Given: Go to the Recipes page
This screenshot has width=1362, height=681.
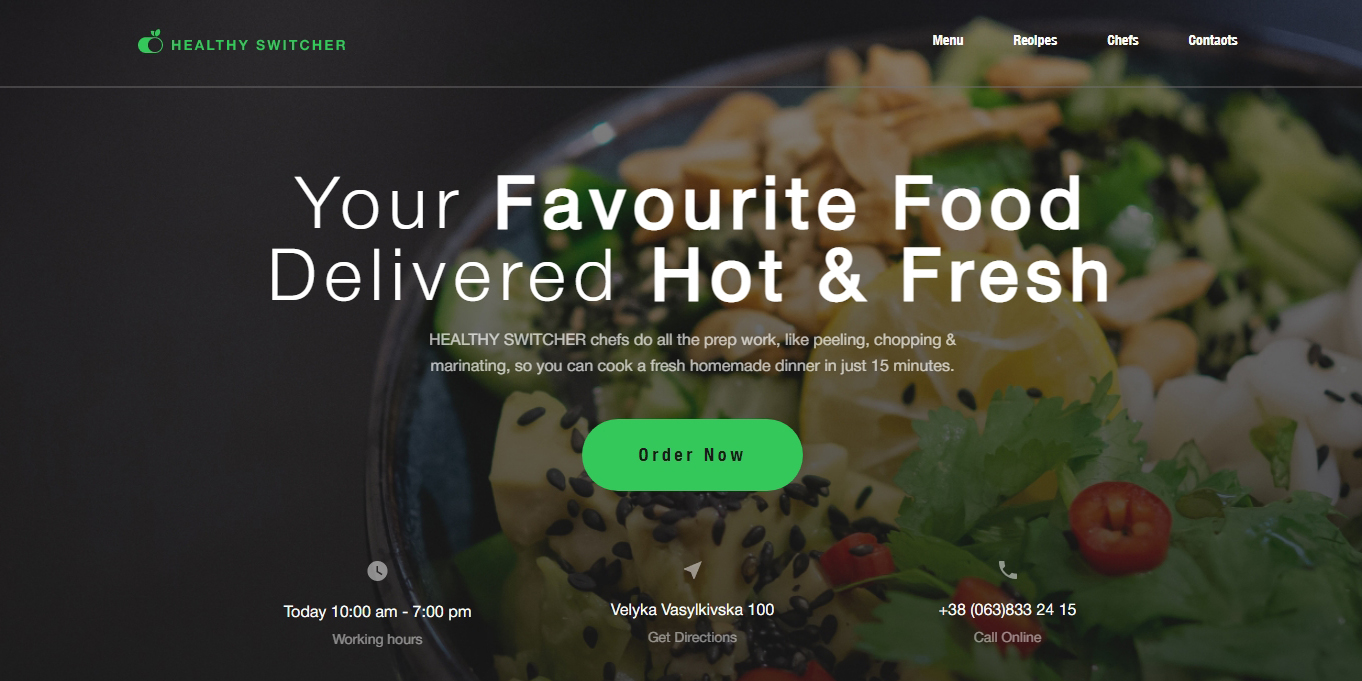Looking at the screenshot, I should [x=1035, y=40].
